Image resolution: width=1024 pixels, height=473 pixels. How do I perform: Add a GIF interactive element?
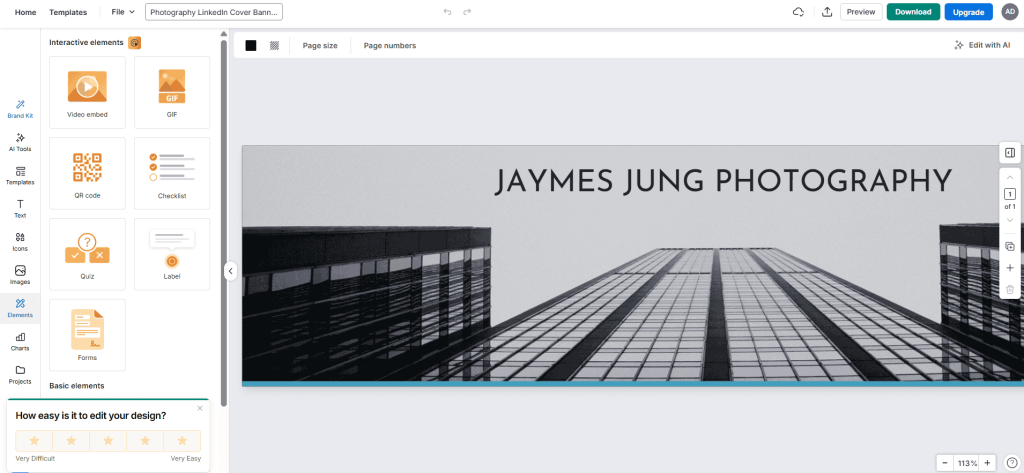click(172, 92)
